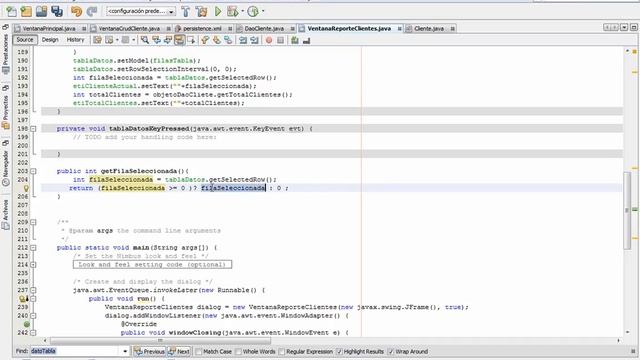Click Previous Bookmark editor icon
The width and height of the screenshot is (640, 360).
(x=205, y=40)
